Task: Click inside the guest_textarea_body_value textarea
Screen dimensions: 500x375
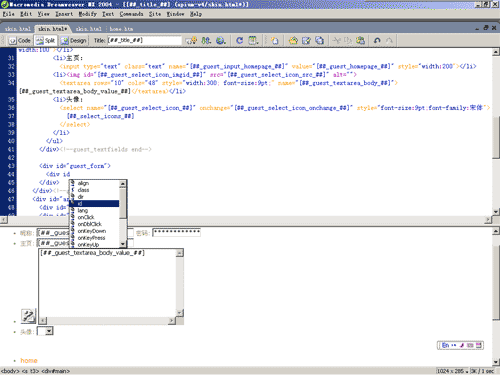Action: (107, 283)
